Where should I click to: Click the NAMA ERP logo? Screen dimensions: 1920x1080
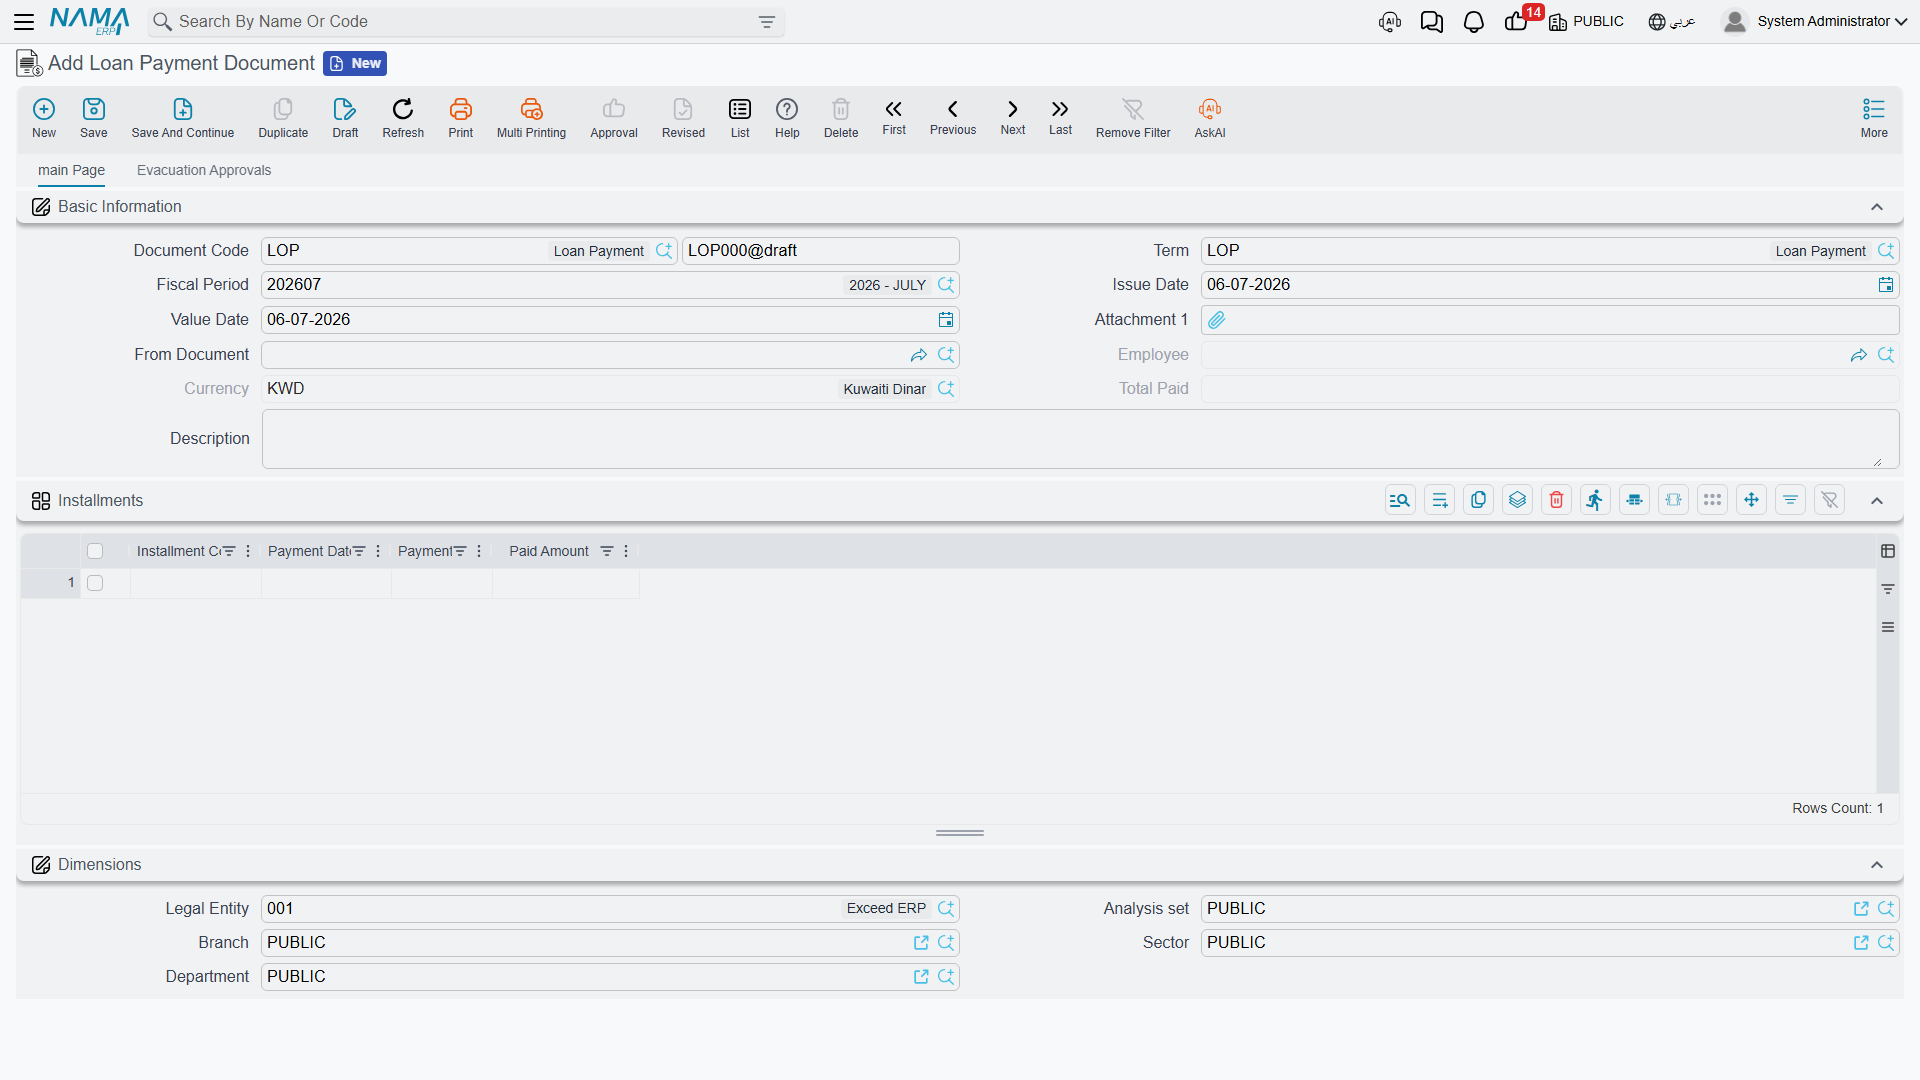(x=89, y=21)
